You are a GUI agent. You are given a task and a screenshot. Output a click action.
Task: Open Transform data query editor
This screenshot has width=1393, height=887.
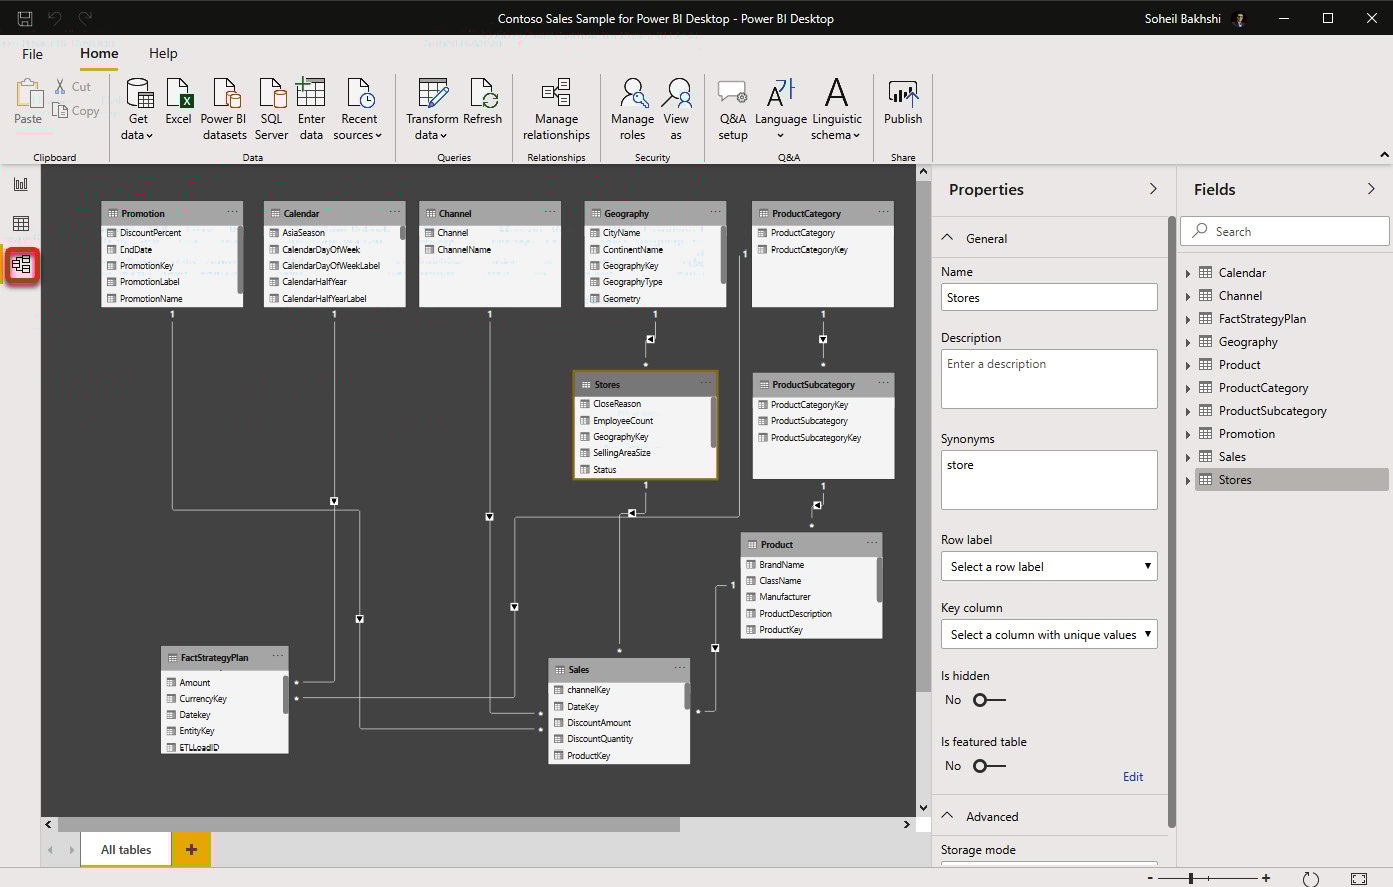432,109
